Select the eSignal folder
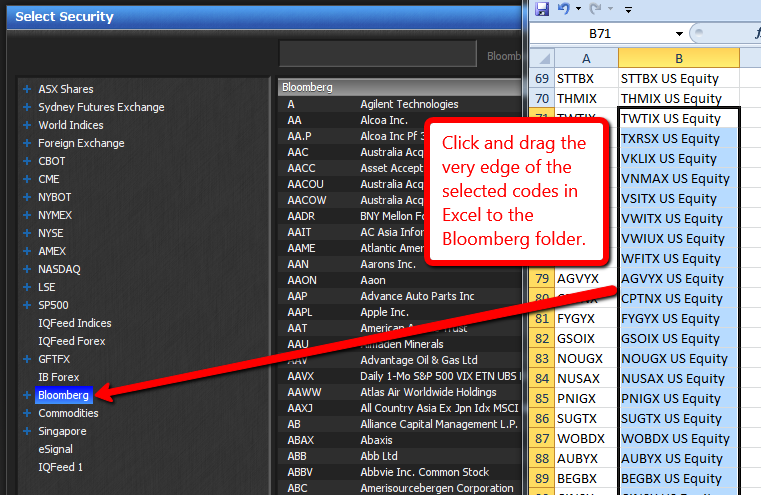Viewport: 761px width, 495px height. [x=55, y=449]
